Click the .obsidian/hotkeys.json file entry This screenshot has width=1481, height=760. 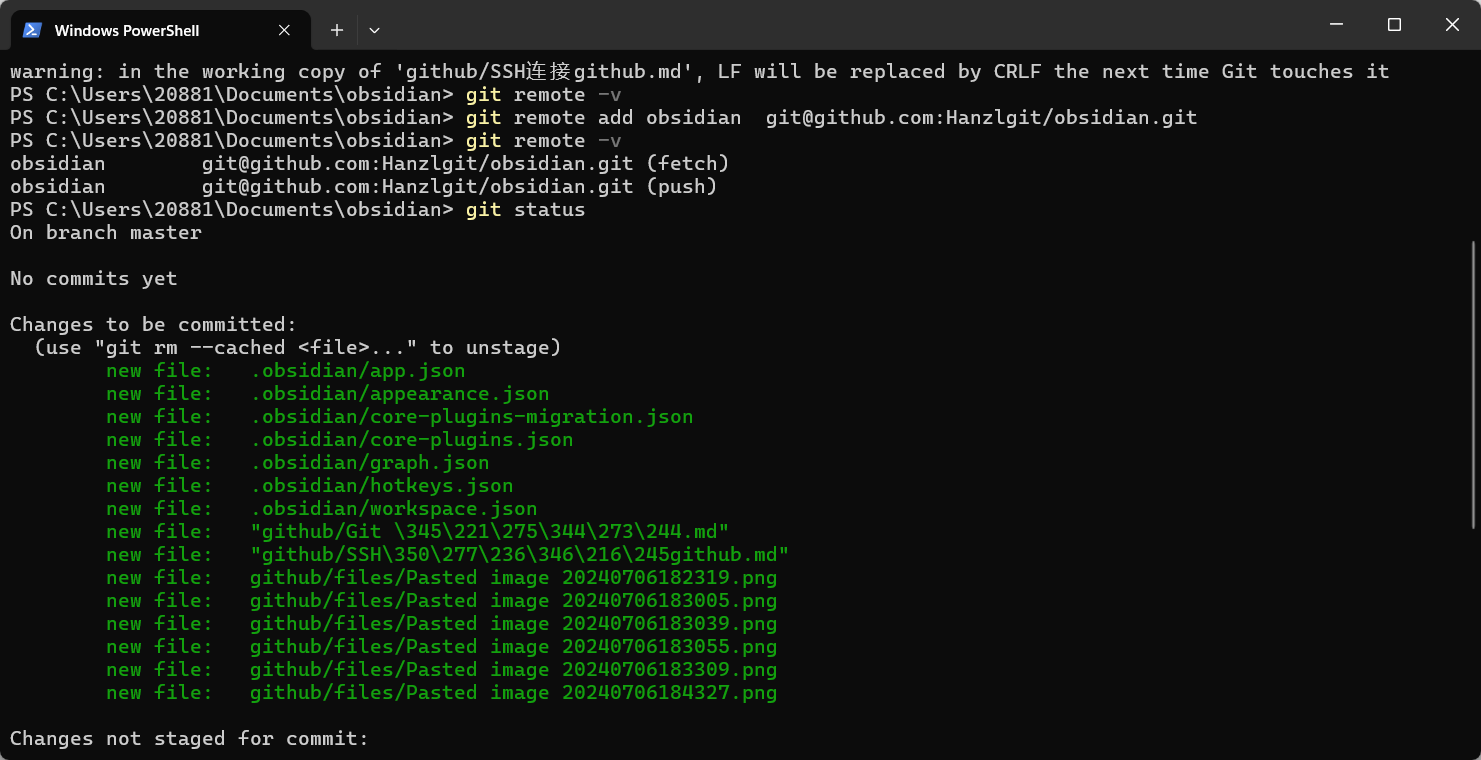pos(381,486)
